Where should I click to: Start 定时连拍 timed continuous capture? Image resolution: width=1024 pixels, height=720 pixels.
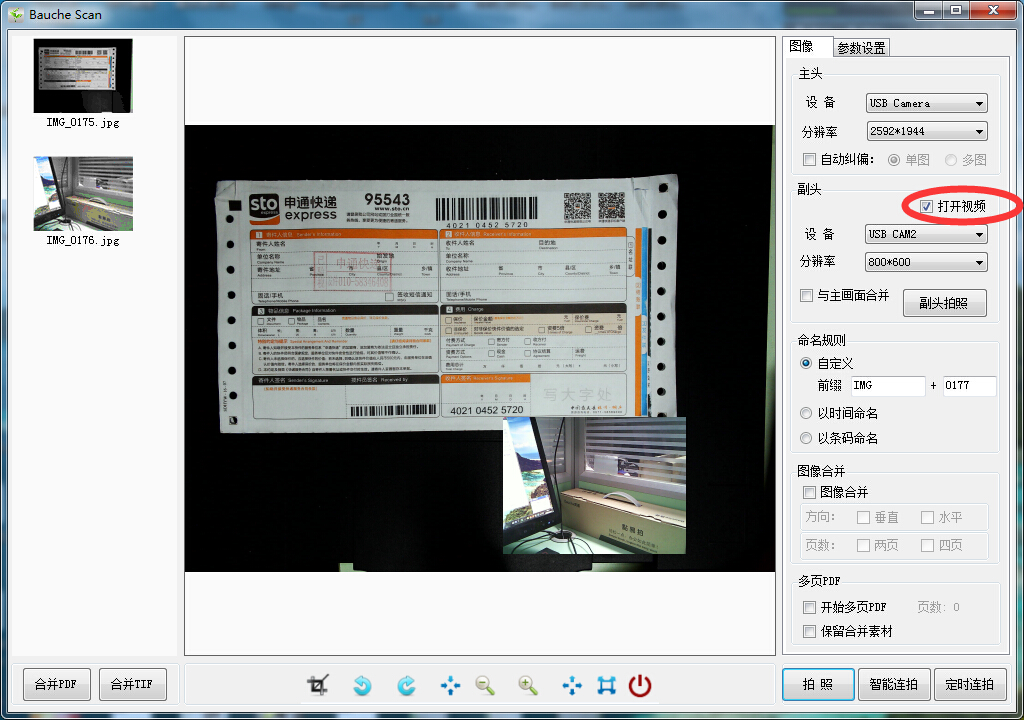click(970, 684)
